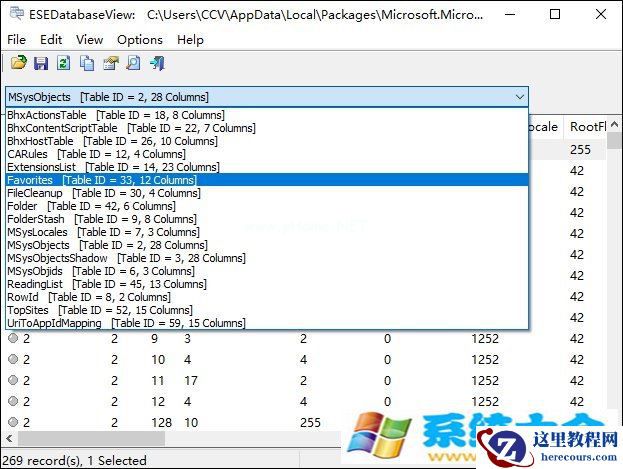Maximize the ESEDatabaseView window
Image resolution: width=623 pixels, height=469 pixels.
[555, 14]
